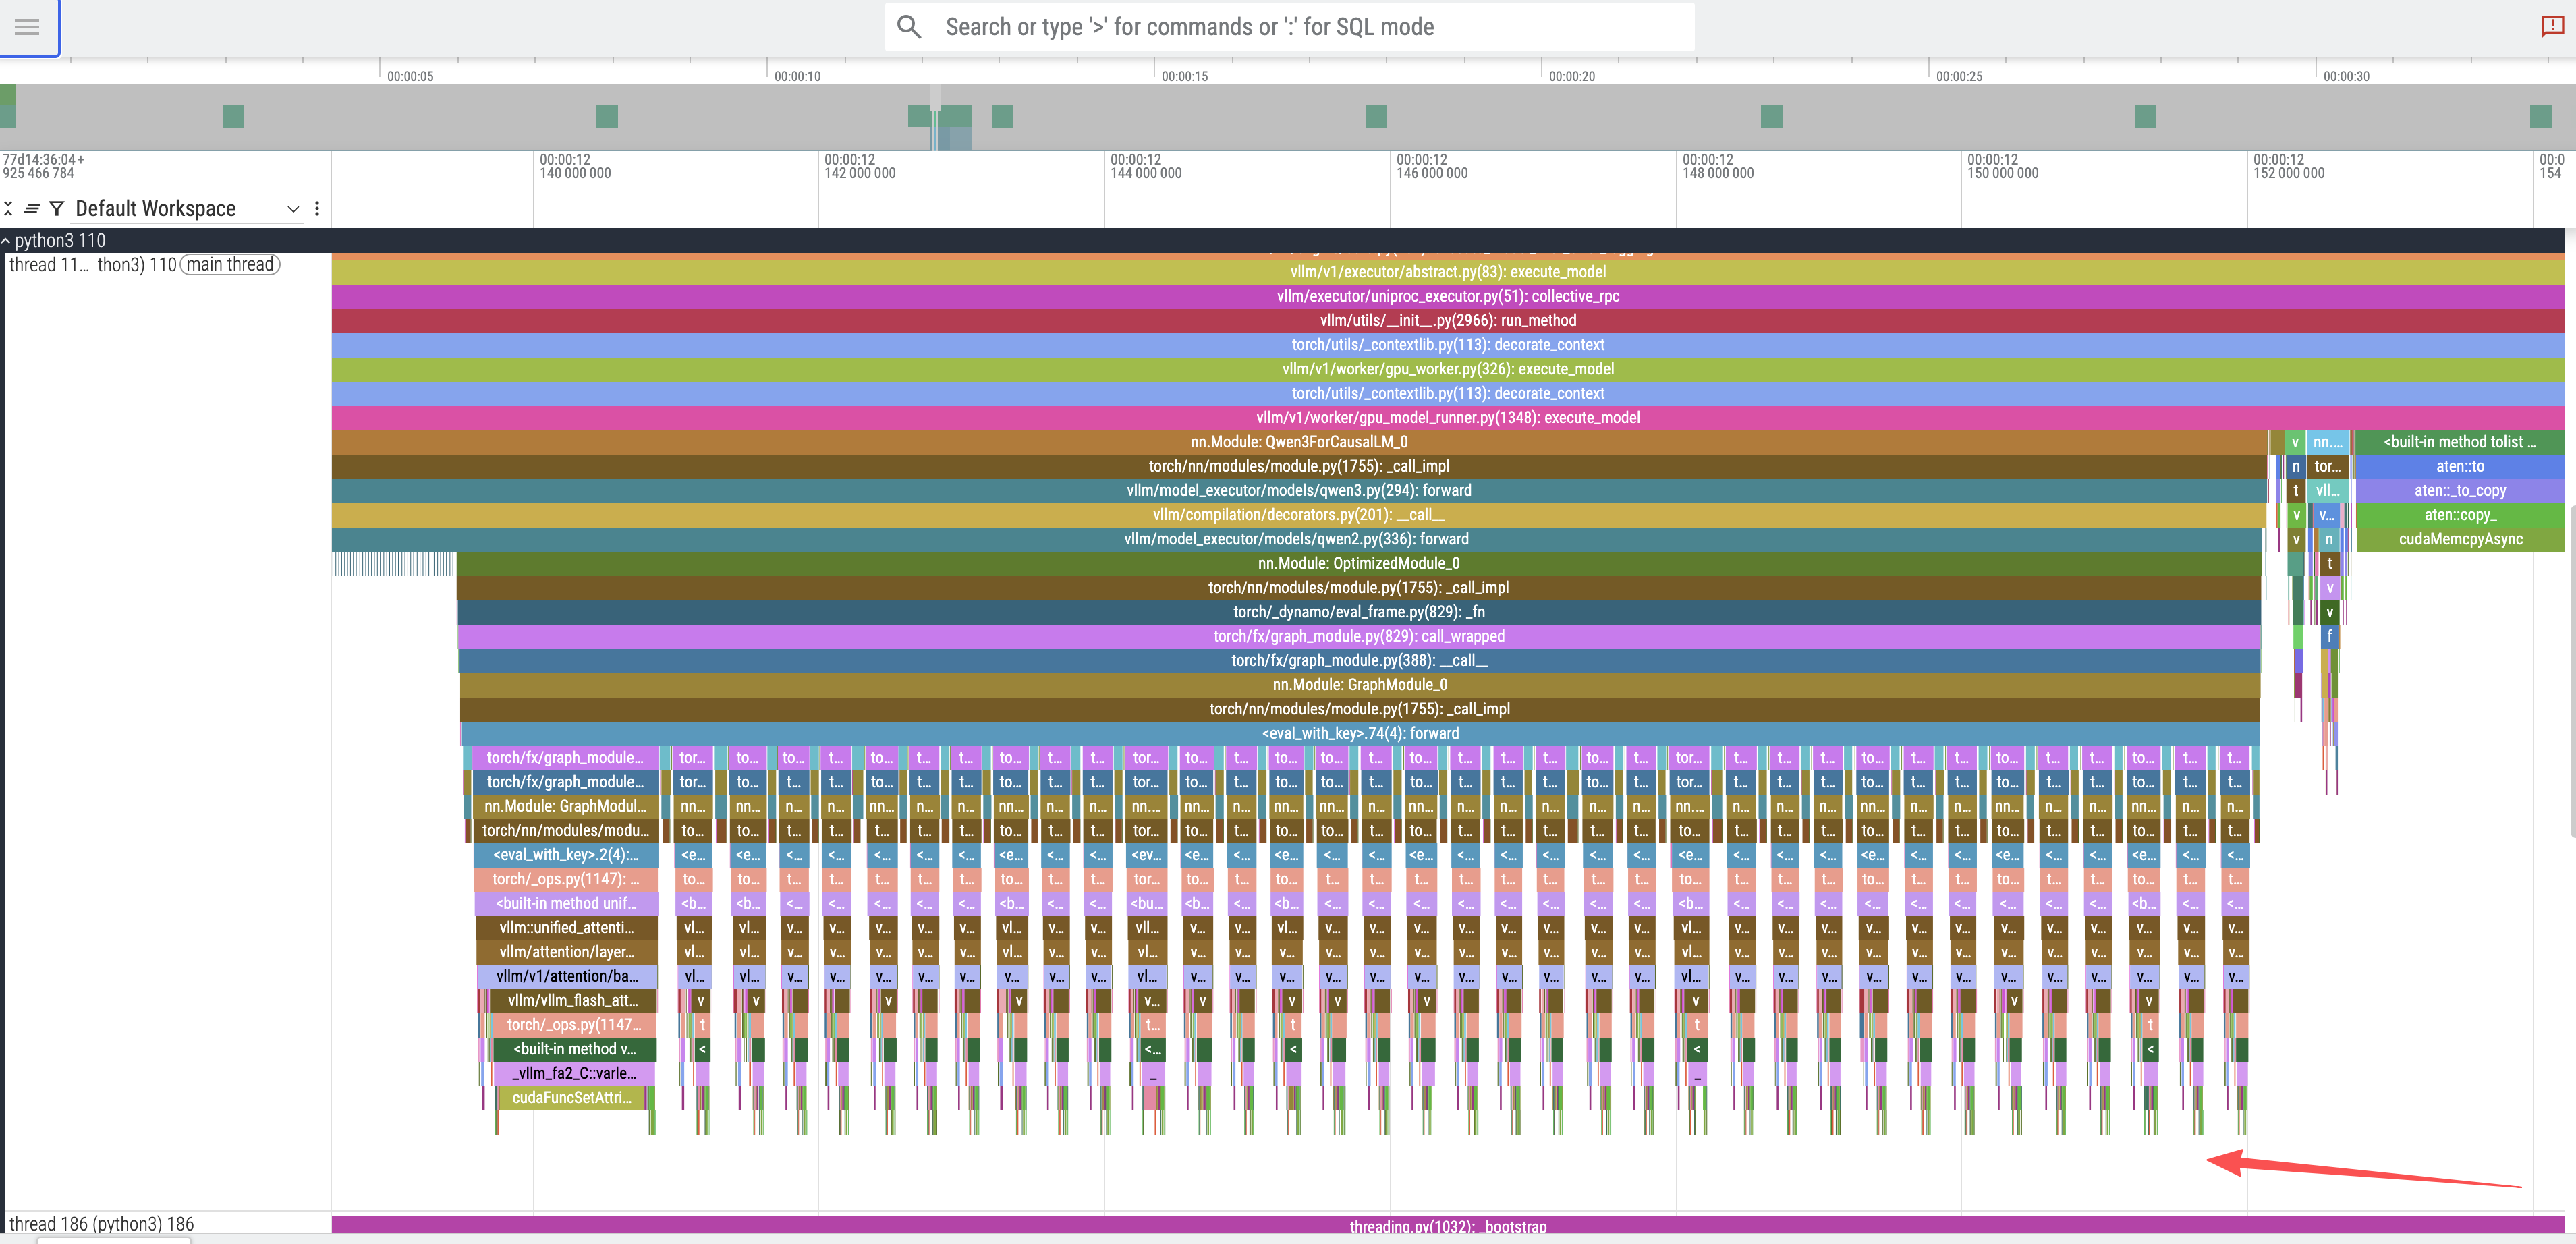The height and width of the screenshot is (1244, 2576).
Task: Click the aten::copy_ green slice
Action: tap(2459, 515)
